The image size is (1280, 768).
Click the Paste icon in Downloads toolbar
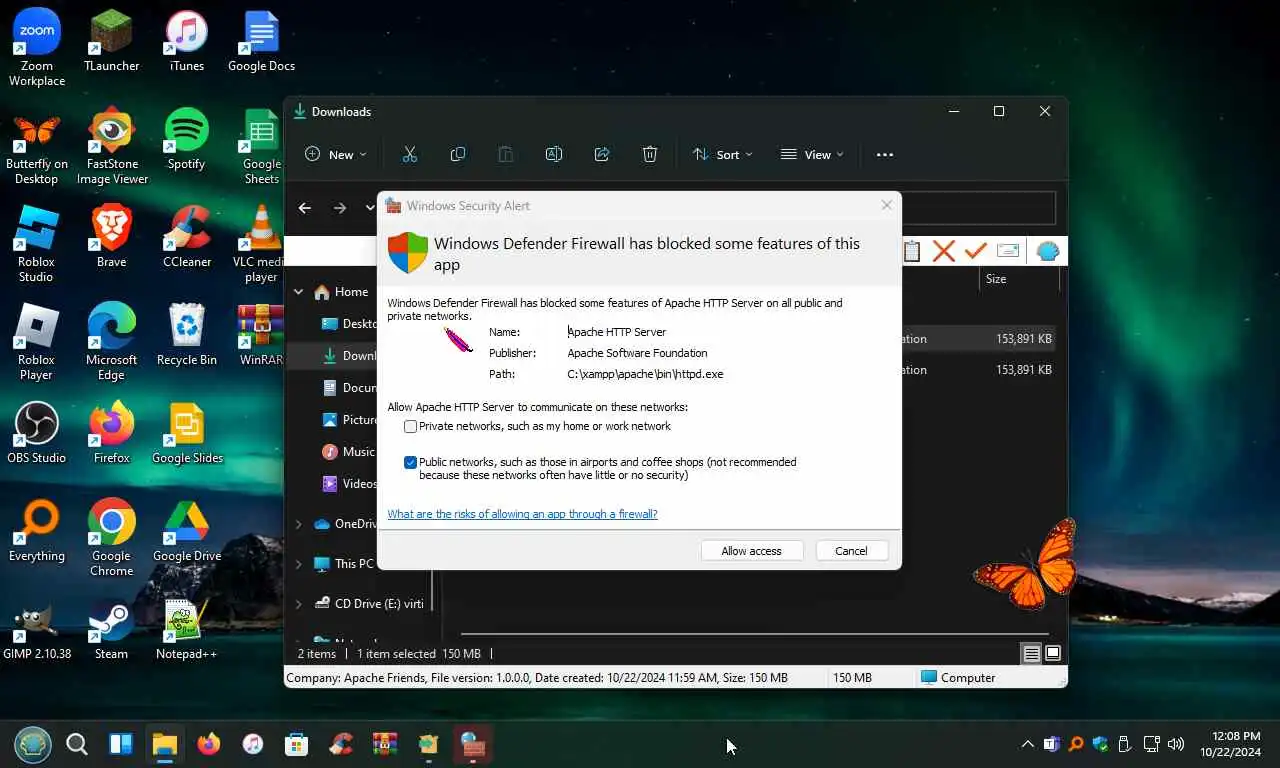coord(506,154)
